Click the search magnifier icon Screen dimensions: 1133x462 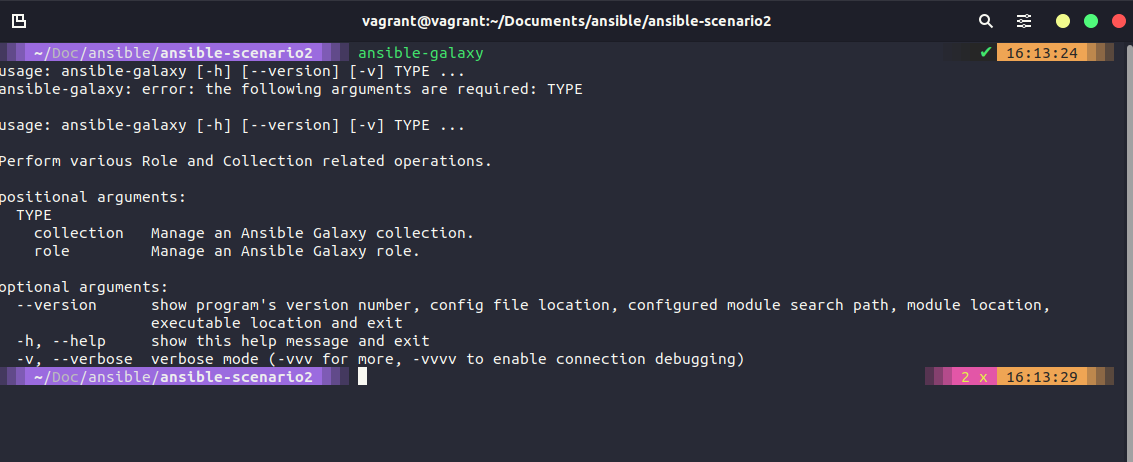pyautogui.click(x=986, y=21)
